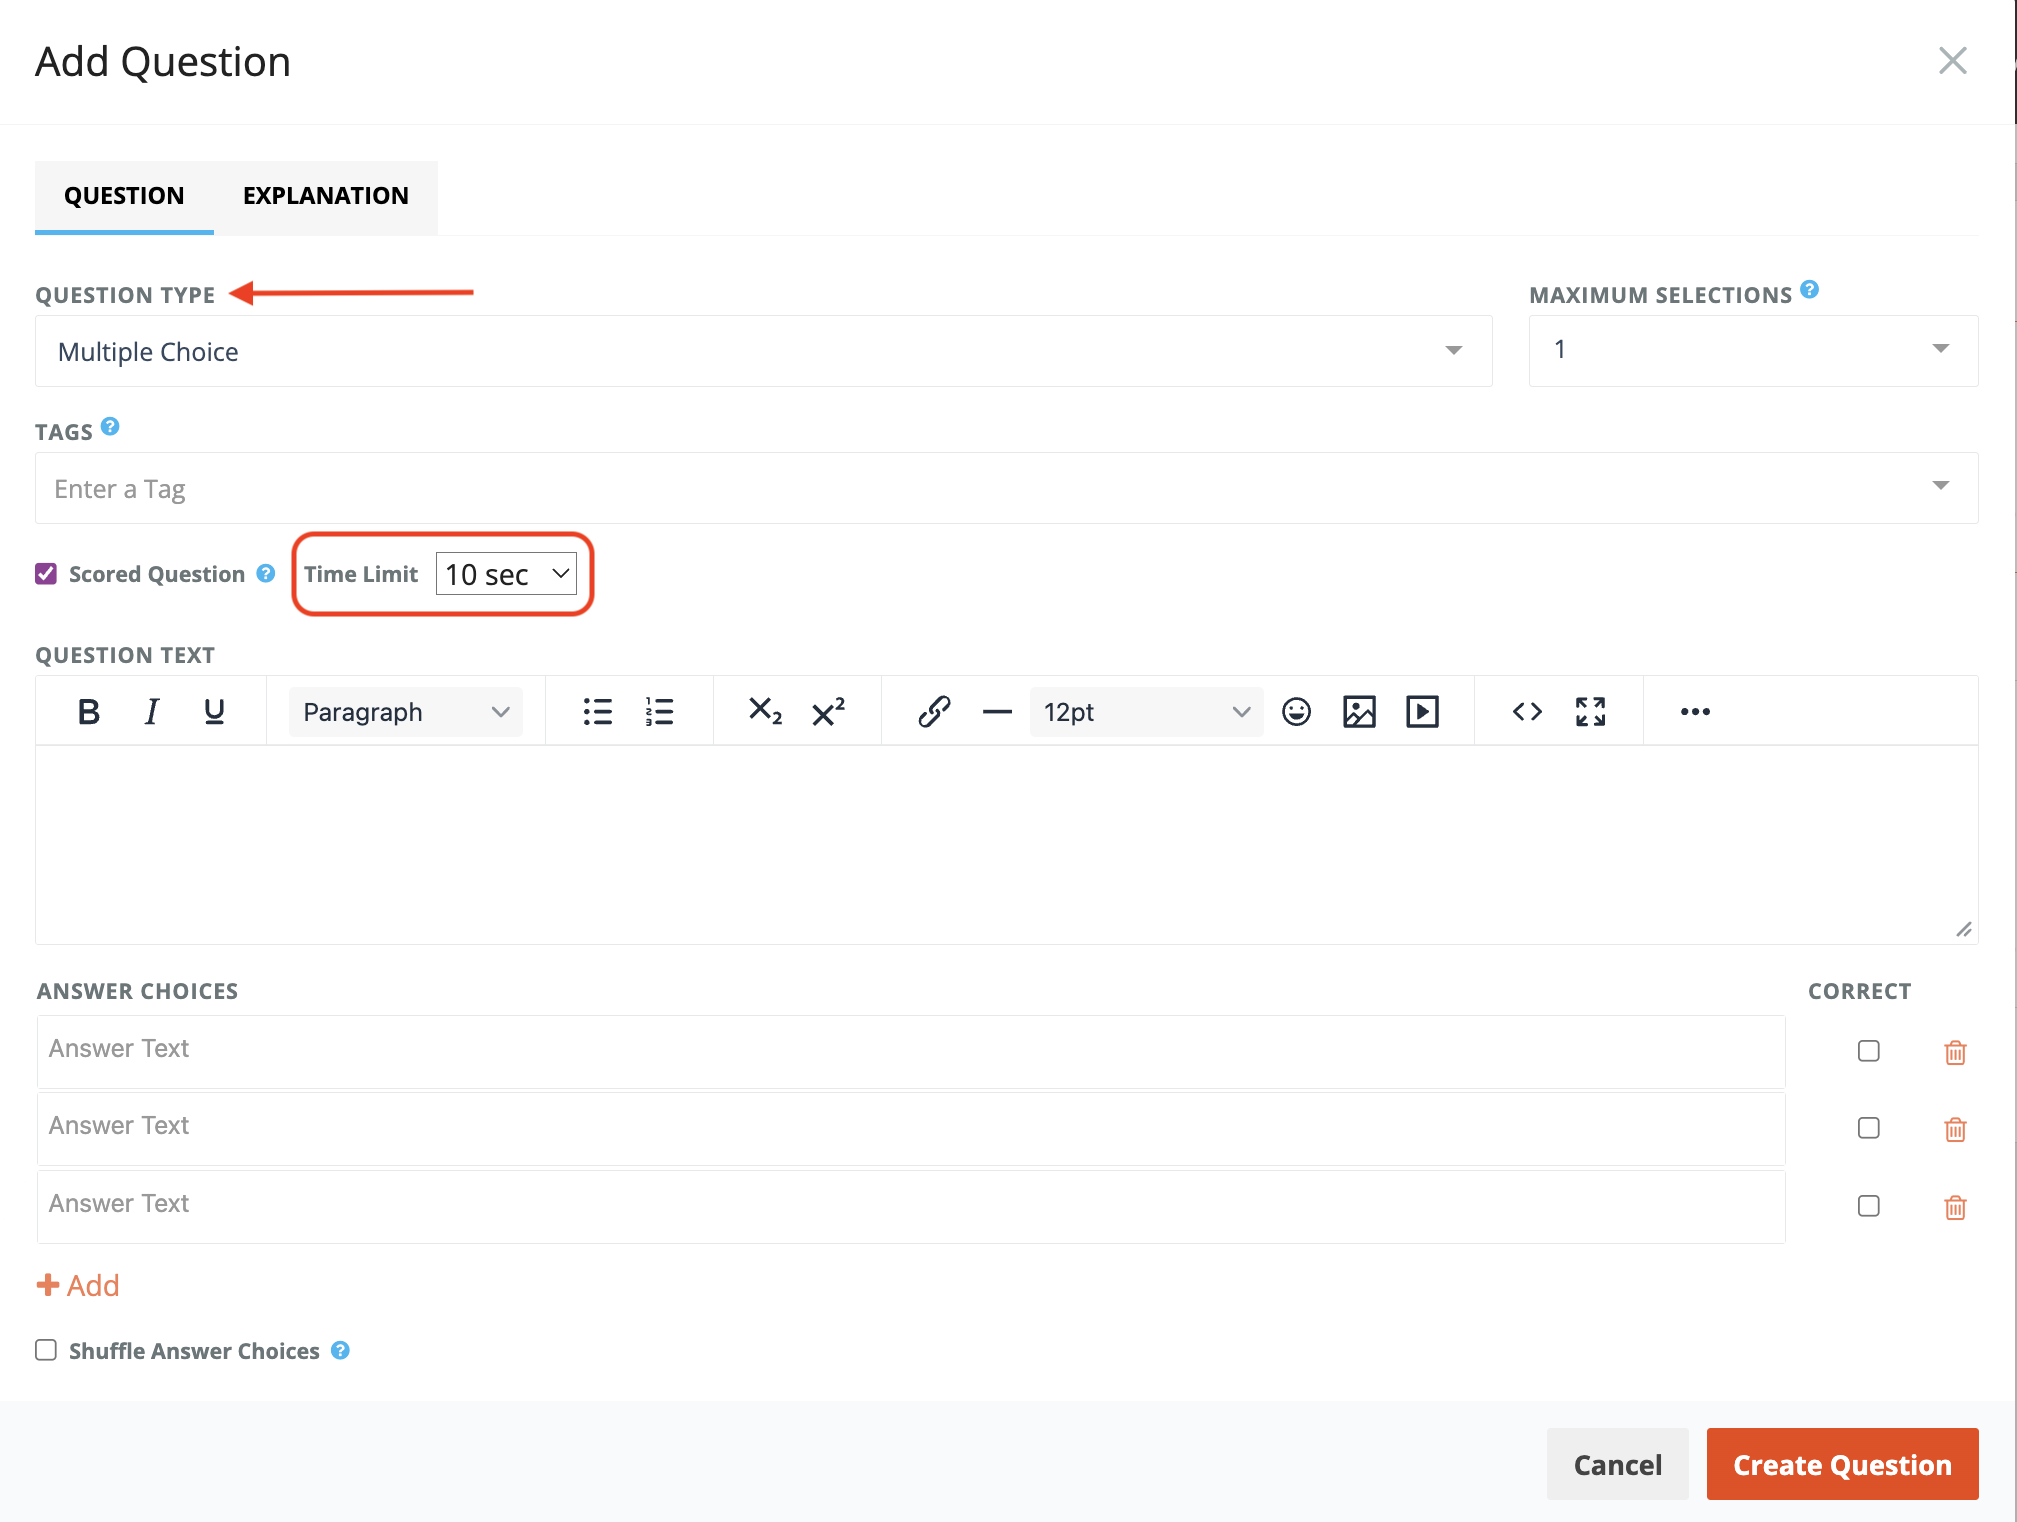The width and height of the screenshot is (2017, 1522).
Task: Add another answer choice
Action: coord(78,1285)
